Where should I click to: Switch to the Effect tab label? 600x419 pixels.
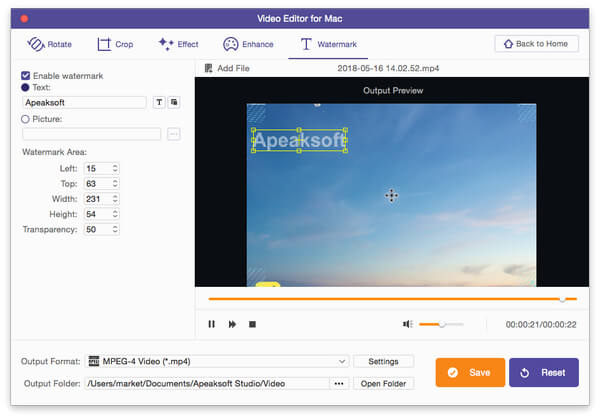pos(188,44)
